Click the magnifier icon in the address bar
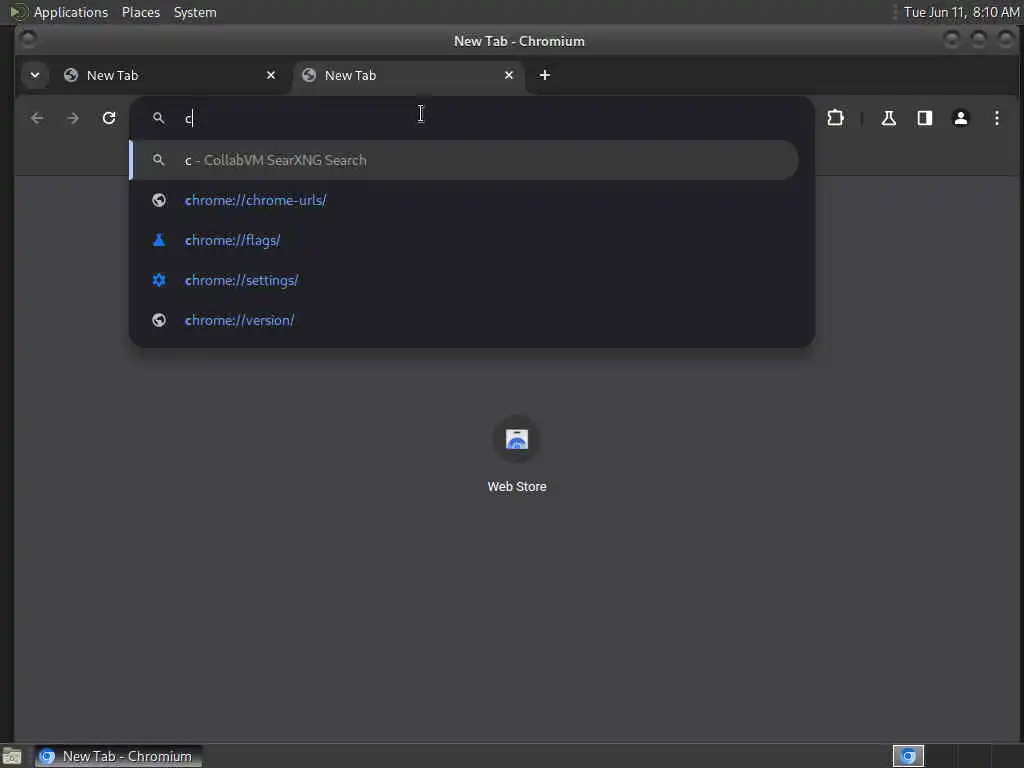Image resolution: width=1024 pixels, height=768 pixels. click(159, 118)
